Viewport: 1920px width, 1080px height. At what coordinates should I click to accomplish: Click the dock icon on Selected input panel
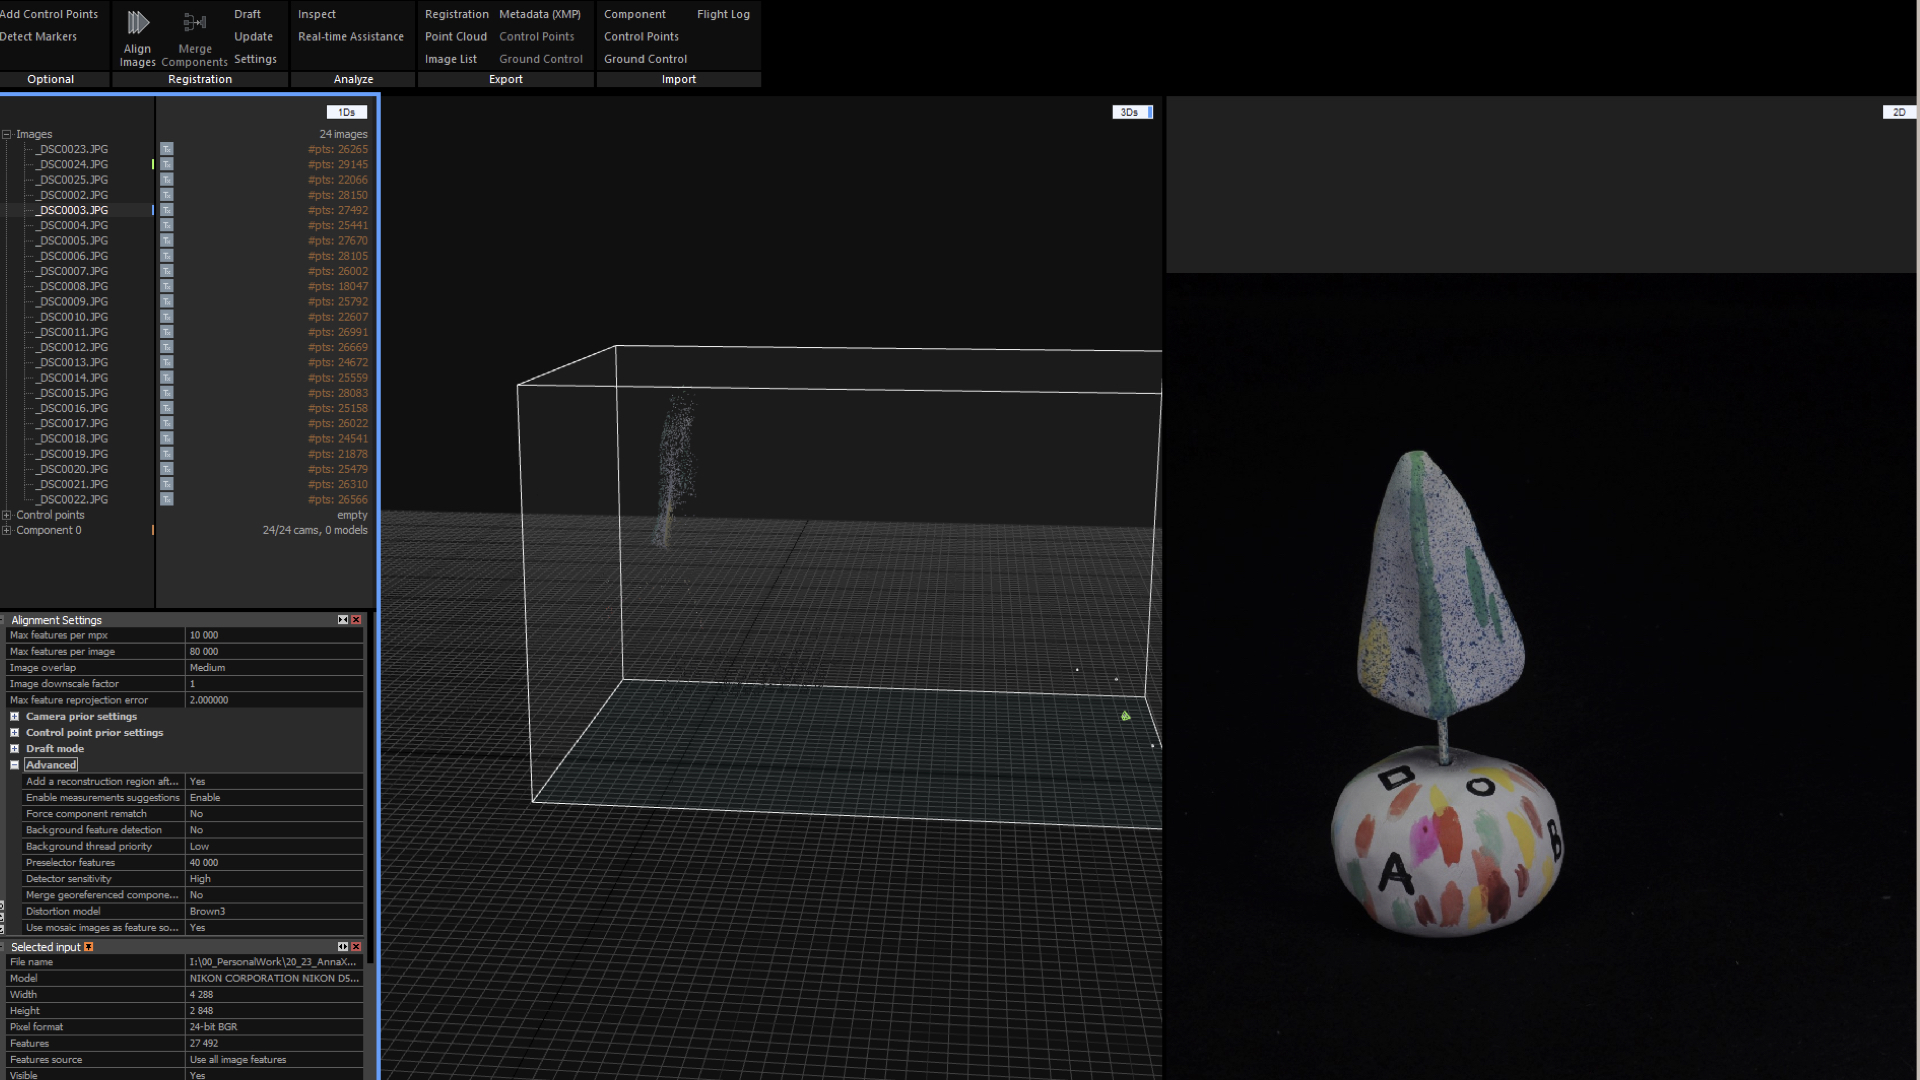(343, 947)
